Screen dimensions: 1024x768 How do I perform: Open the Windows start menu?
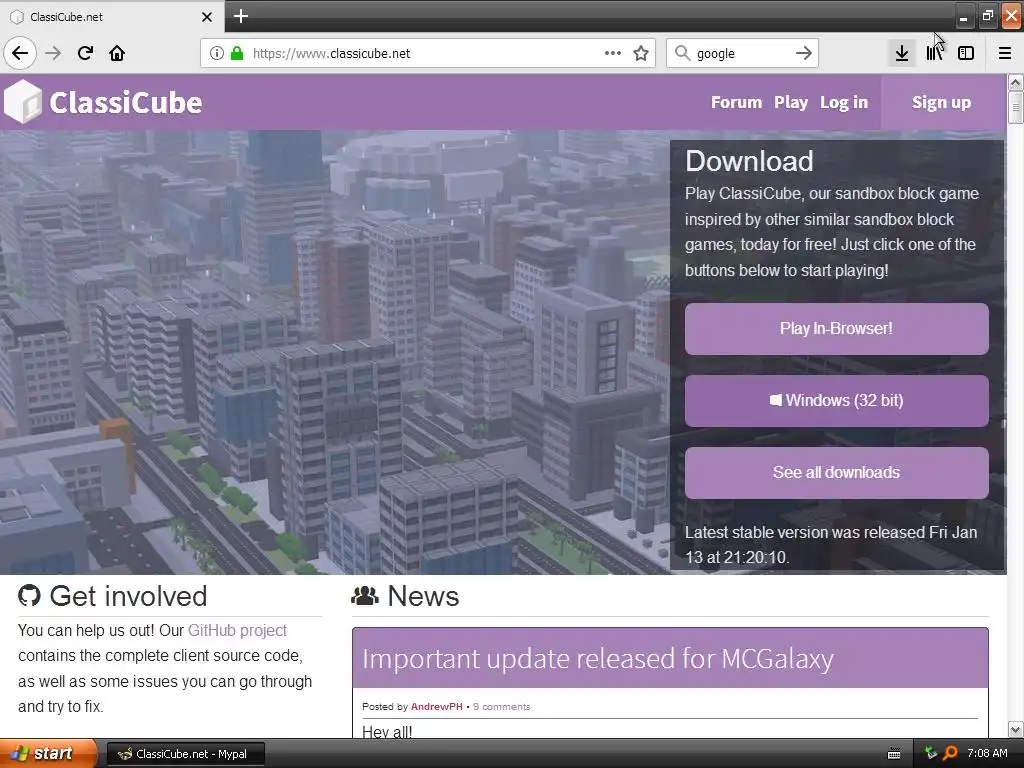coord(48,754)
